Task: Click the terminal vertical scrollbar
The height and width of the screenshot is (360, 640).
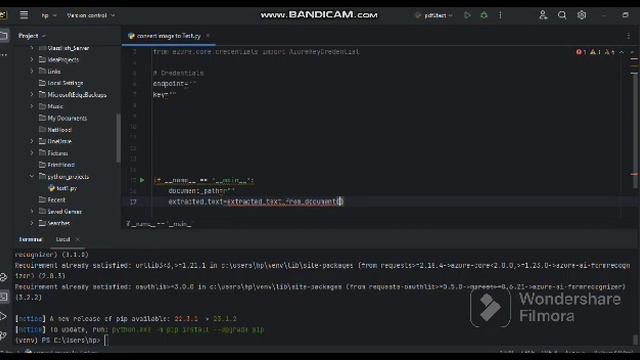Action: (635, 340)
